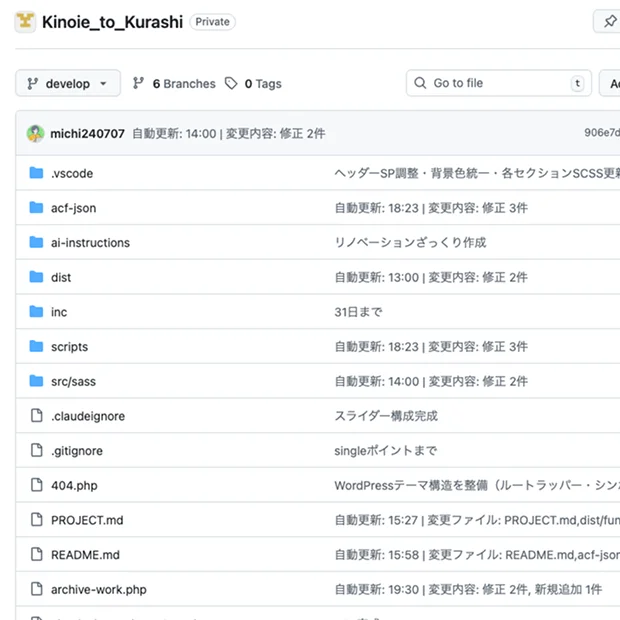Open the PROJECT.md file

pyautogui.click(x=87, y=520)
